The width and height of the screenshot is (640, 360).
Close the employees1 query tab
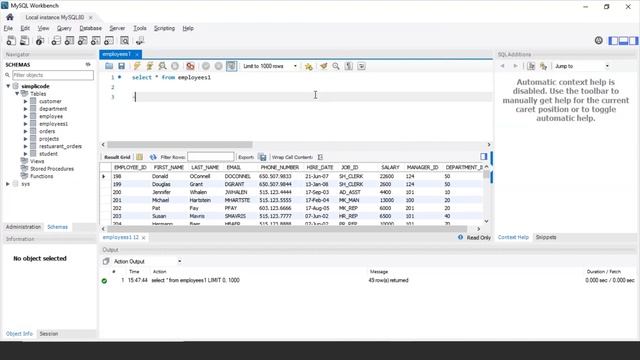pyautogui.click(x=137, y=54)
